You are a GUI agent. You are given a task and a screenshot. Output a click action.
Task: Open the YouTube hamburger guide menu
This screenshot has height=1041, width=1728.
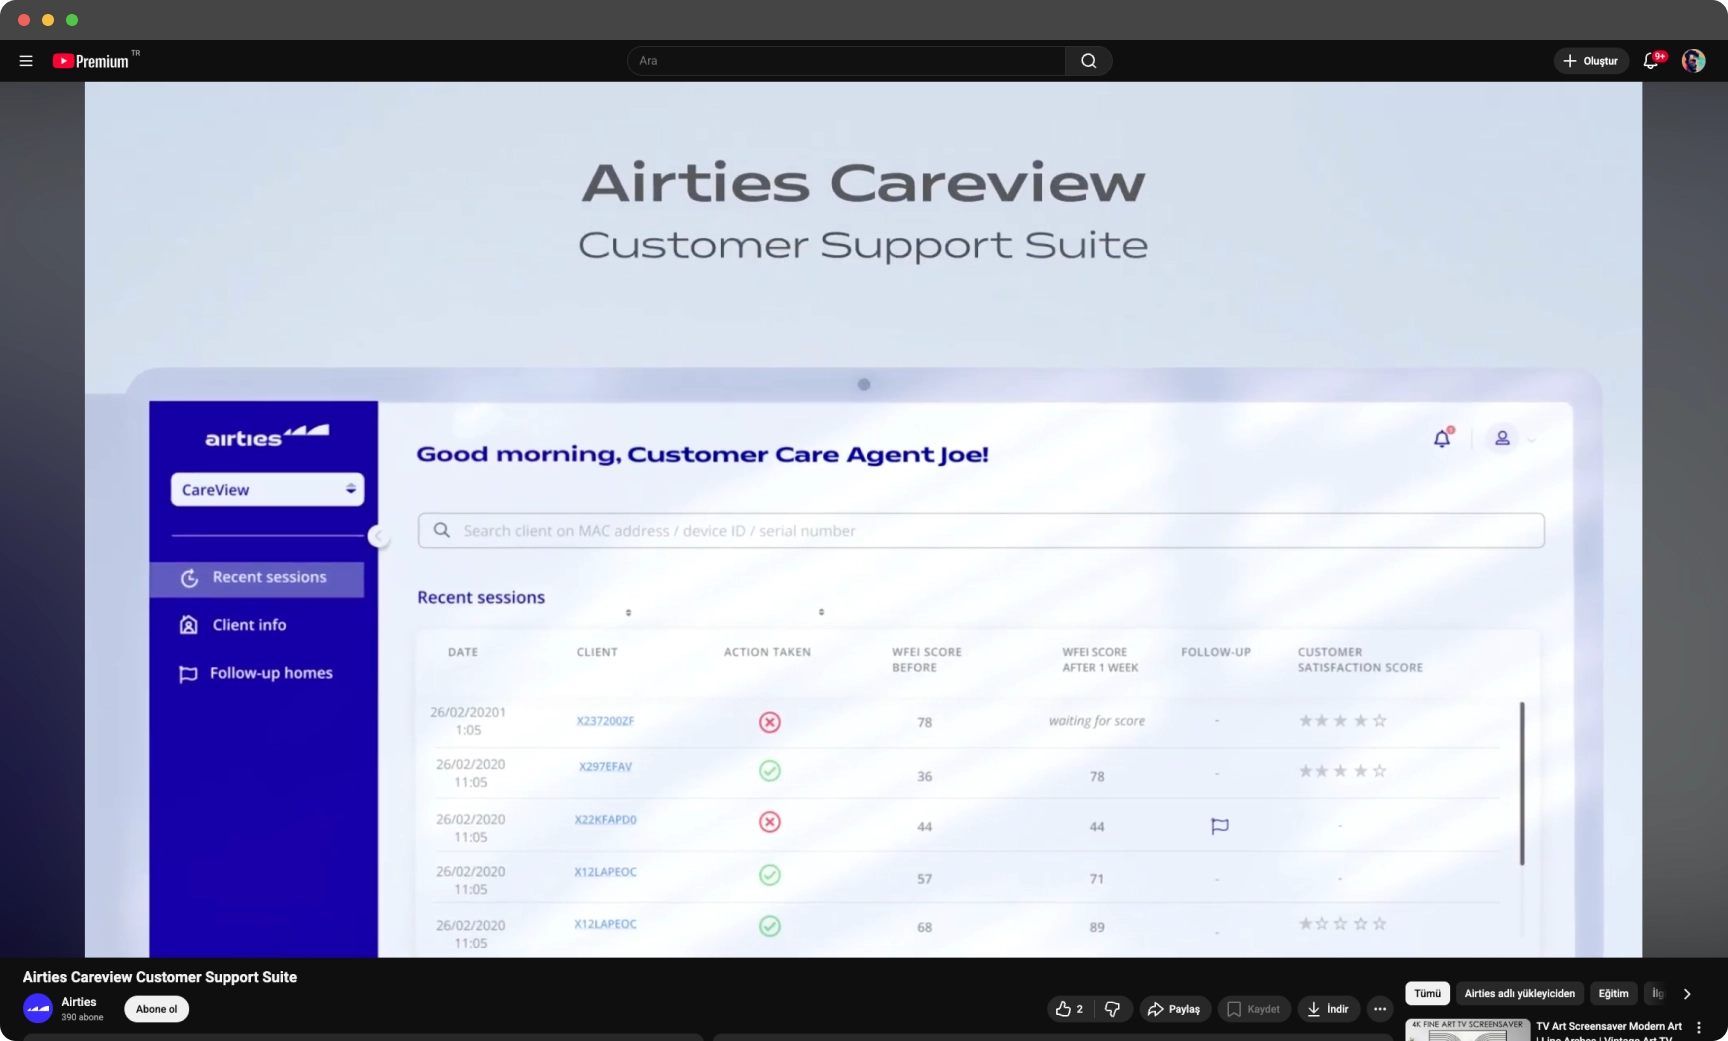[26, 61]
